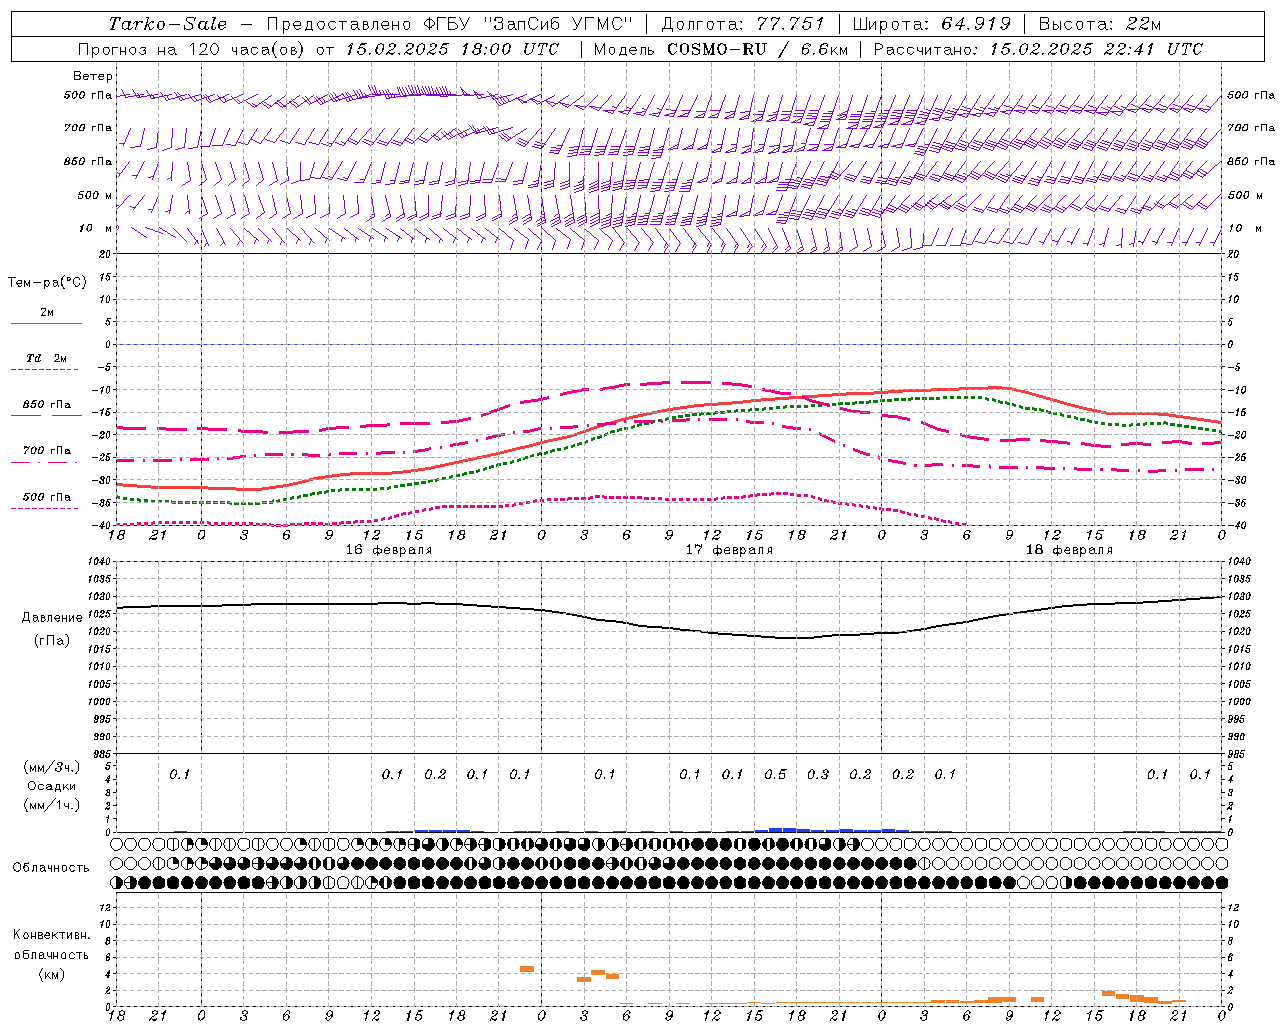Click the Конвективн. облачность label

tap(51, 944)
